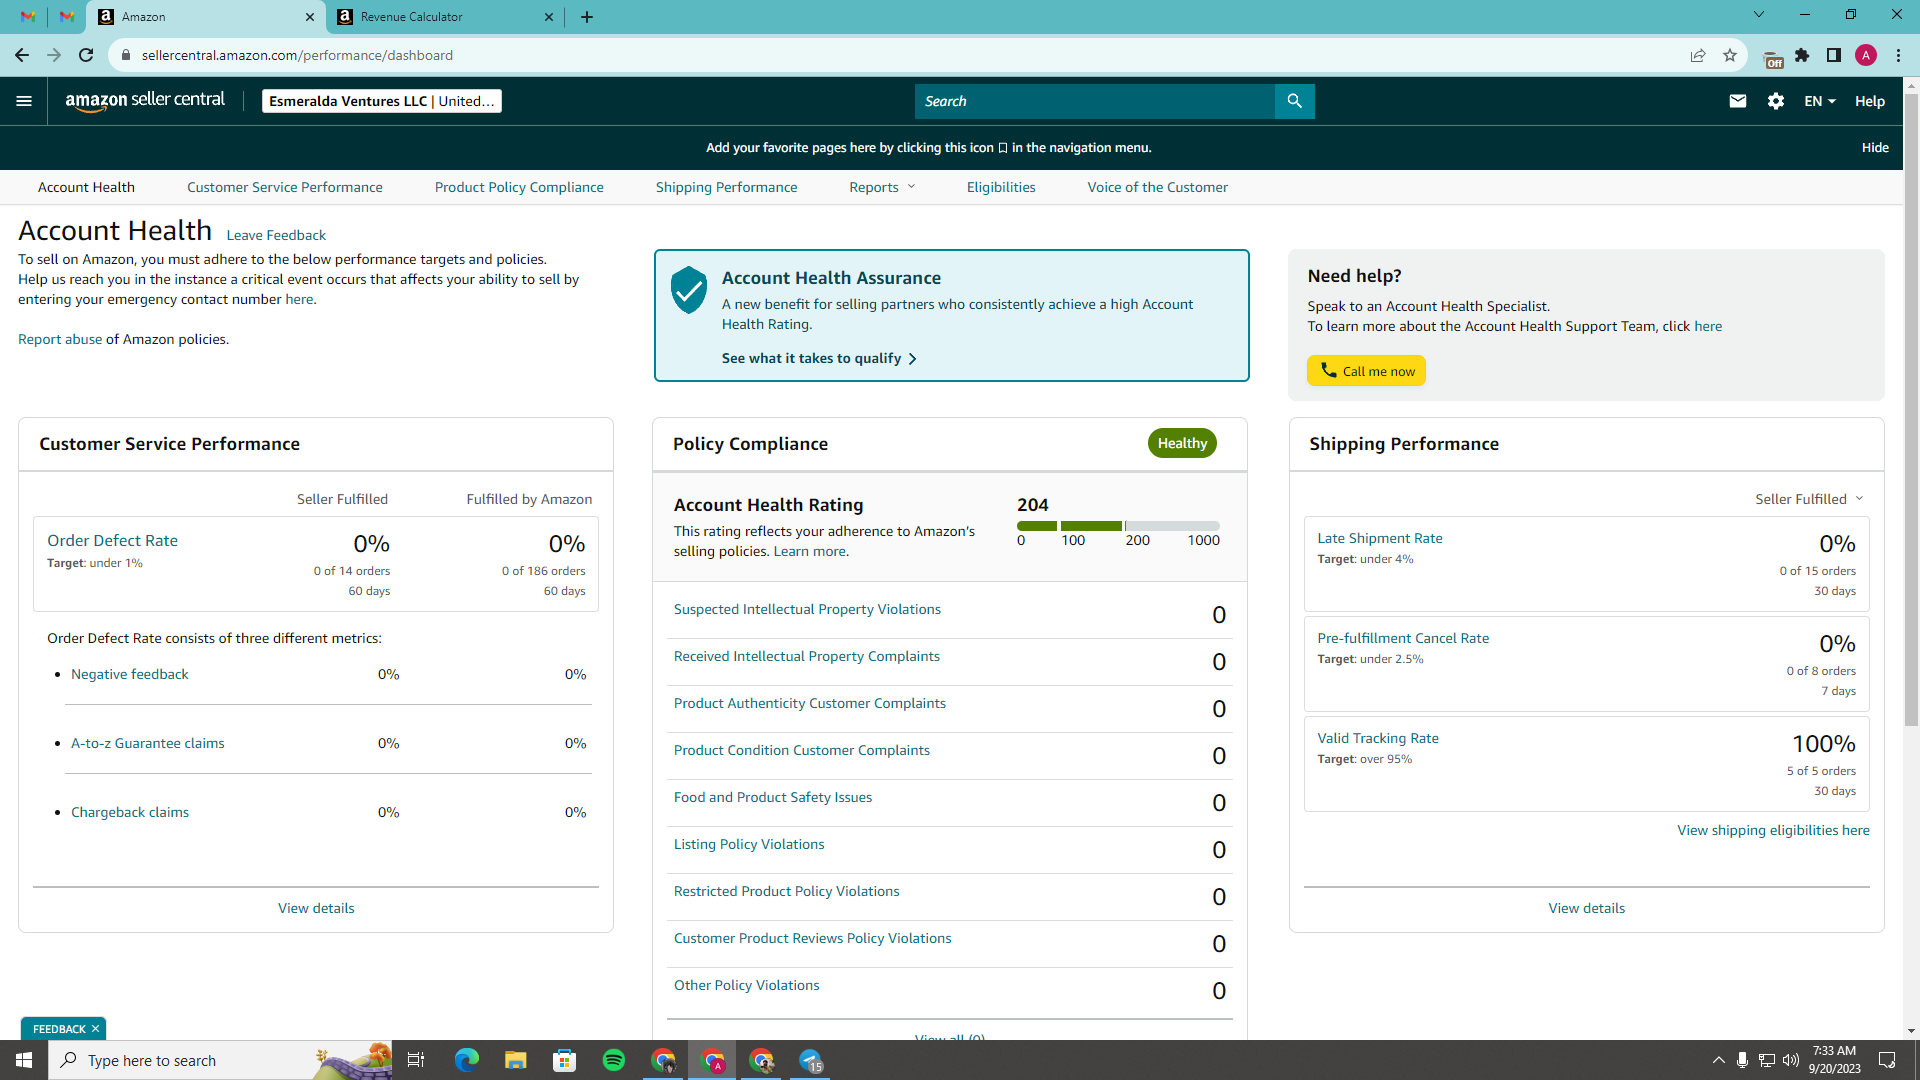Open the Help link
This screenshot has width=1920, height=1080.
coord(1870,101)
